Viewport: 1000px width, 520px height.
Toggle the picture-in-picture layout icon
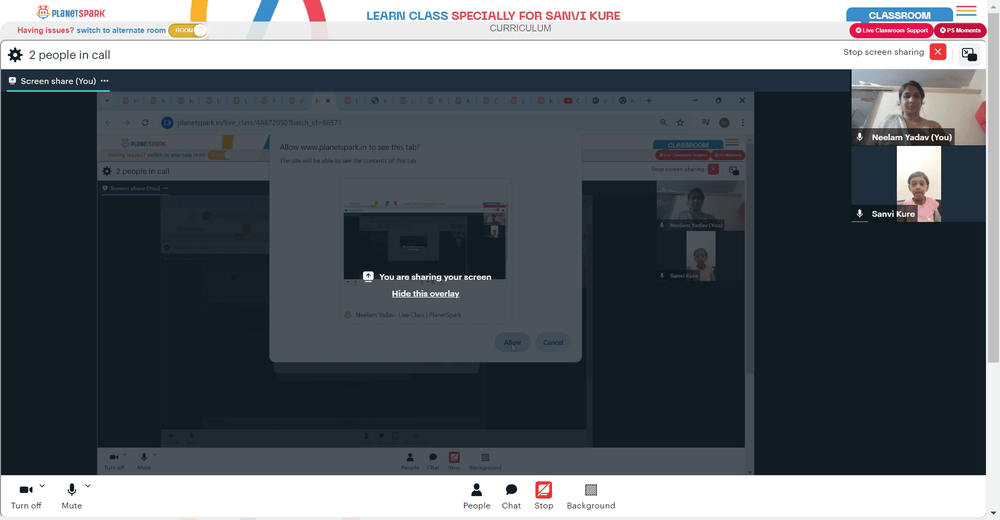click(969, 54)
